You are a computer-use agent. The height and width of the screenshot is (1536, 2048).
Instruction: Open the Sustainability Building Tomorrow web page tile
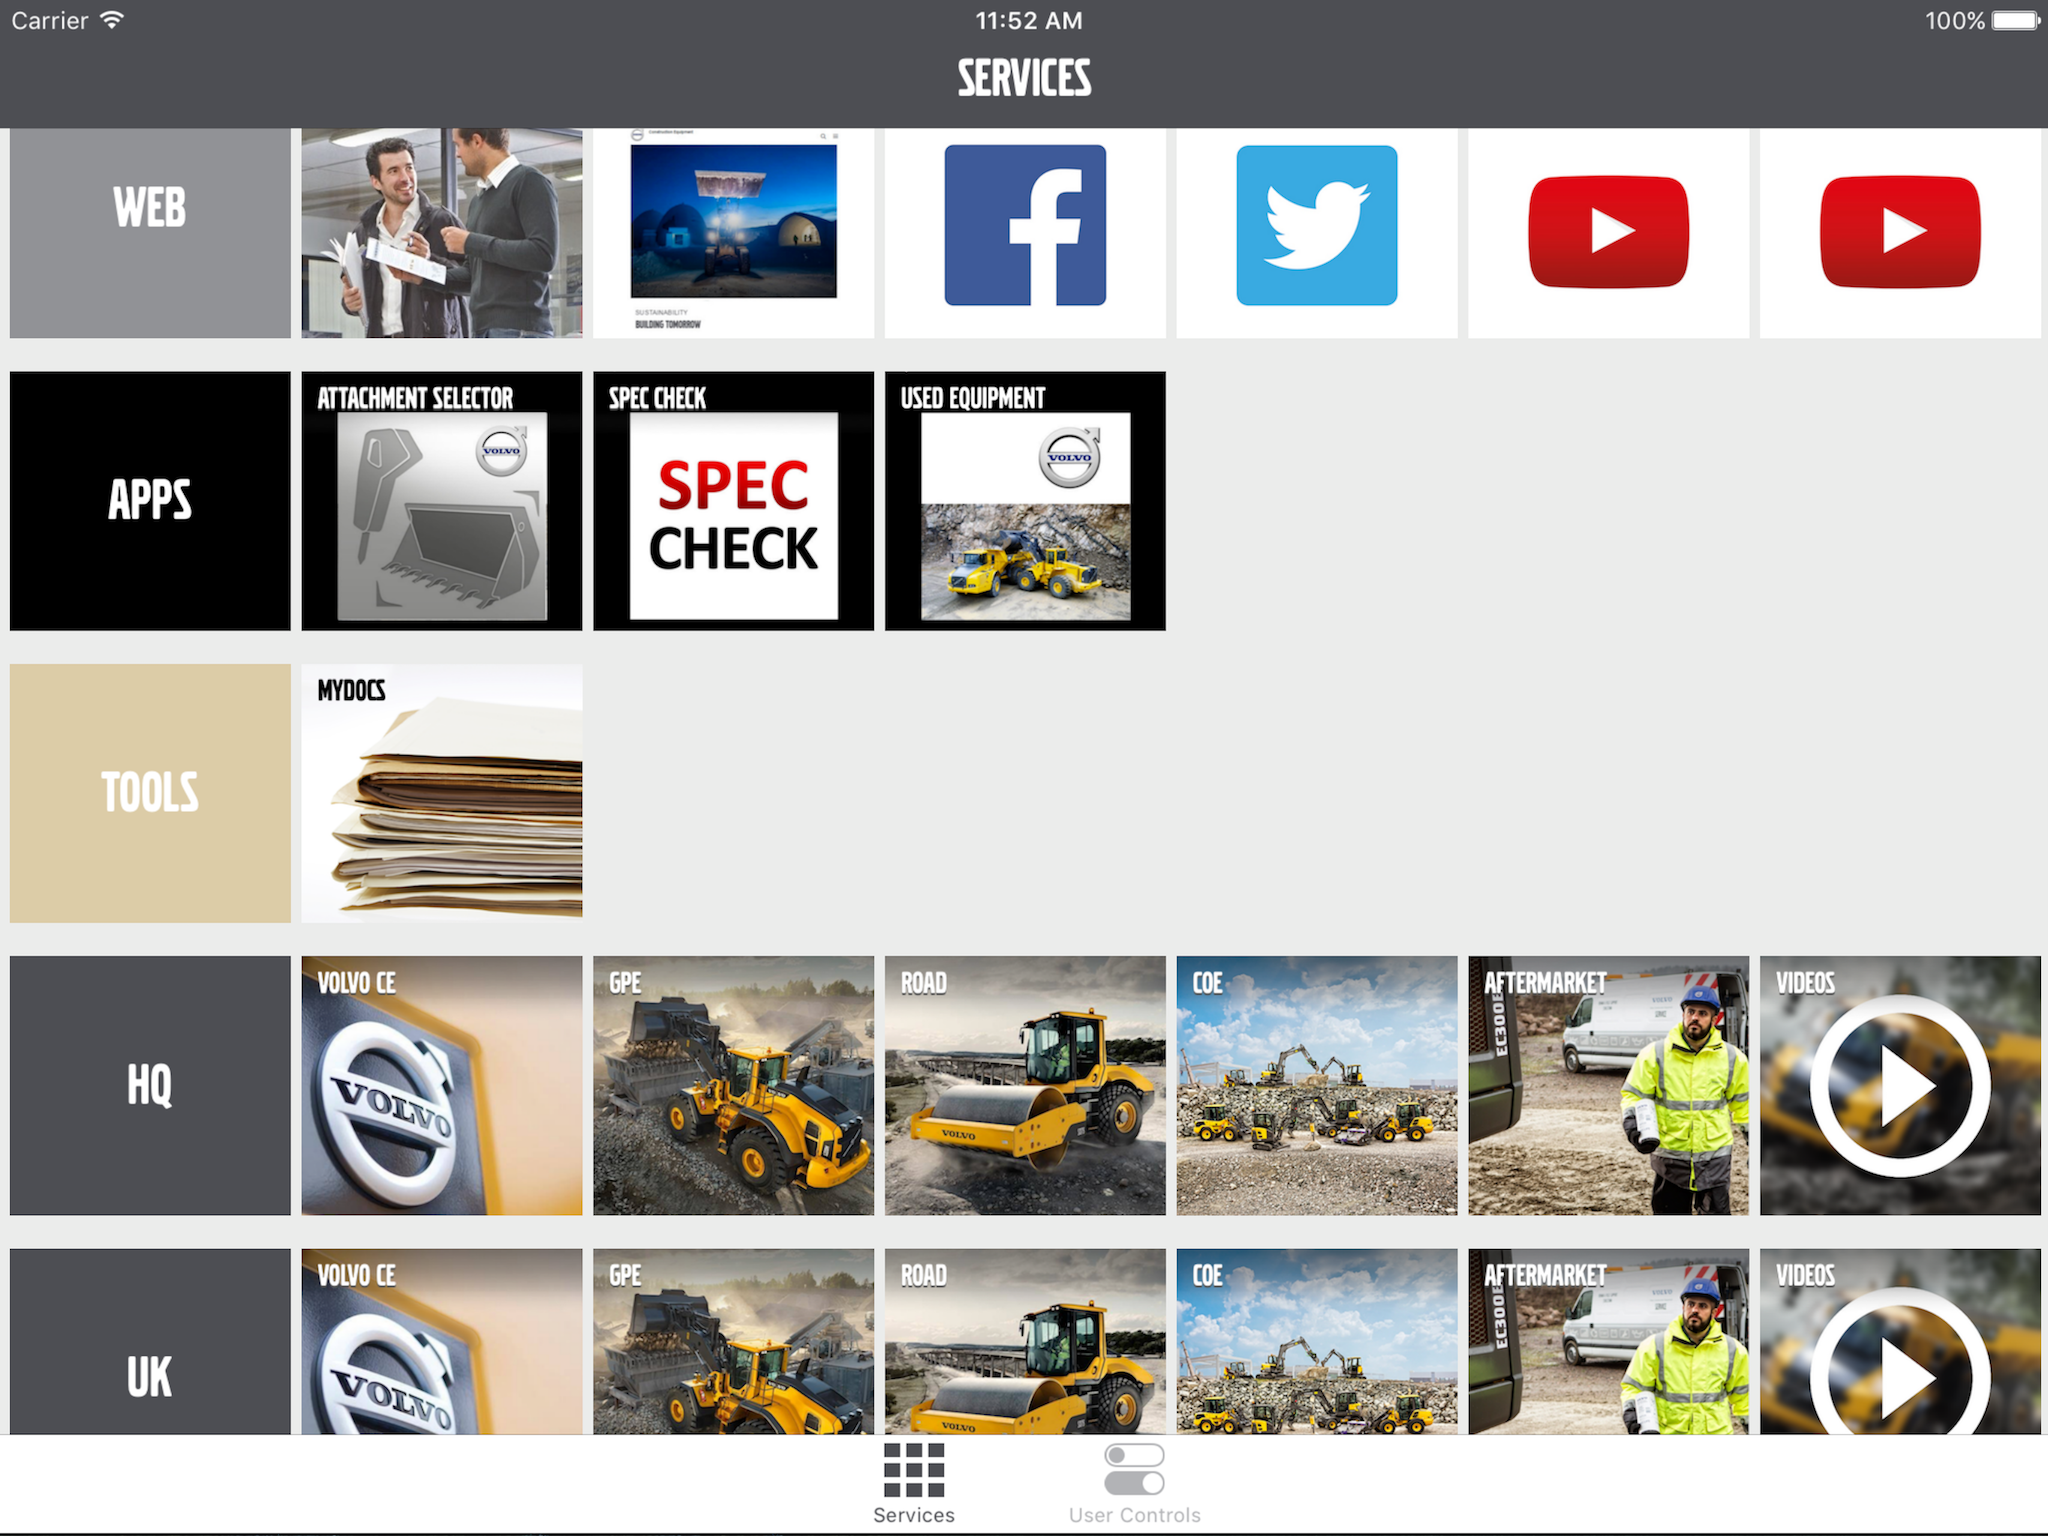coord(734,233)
